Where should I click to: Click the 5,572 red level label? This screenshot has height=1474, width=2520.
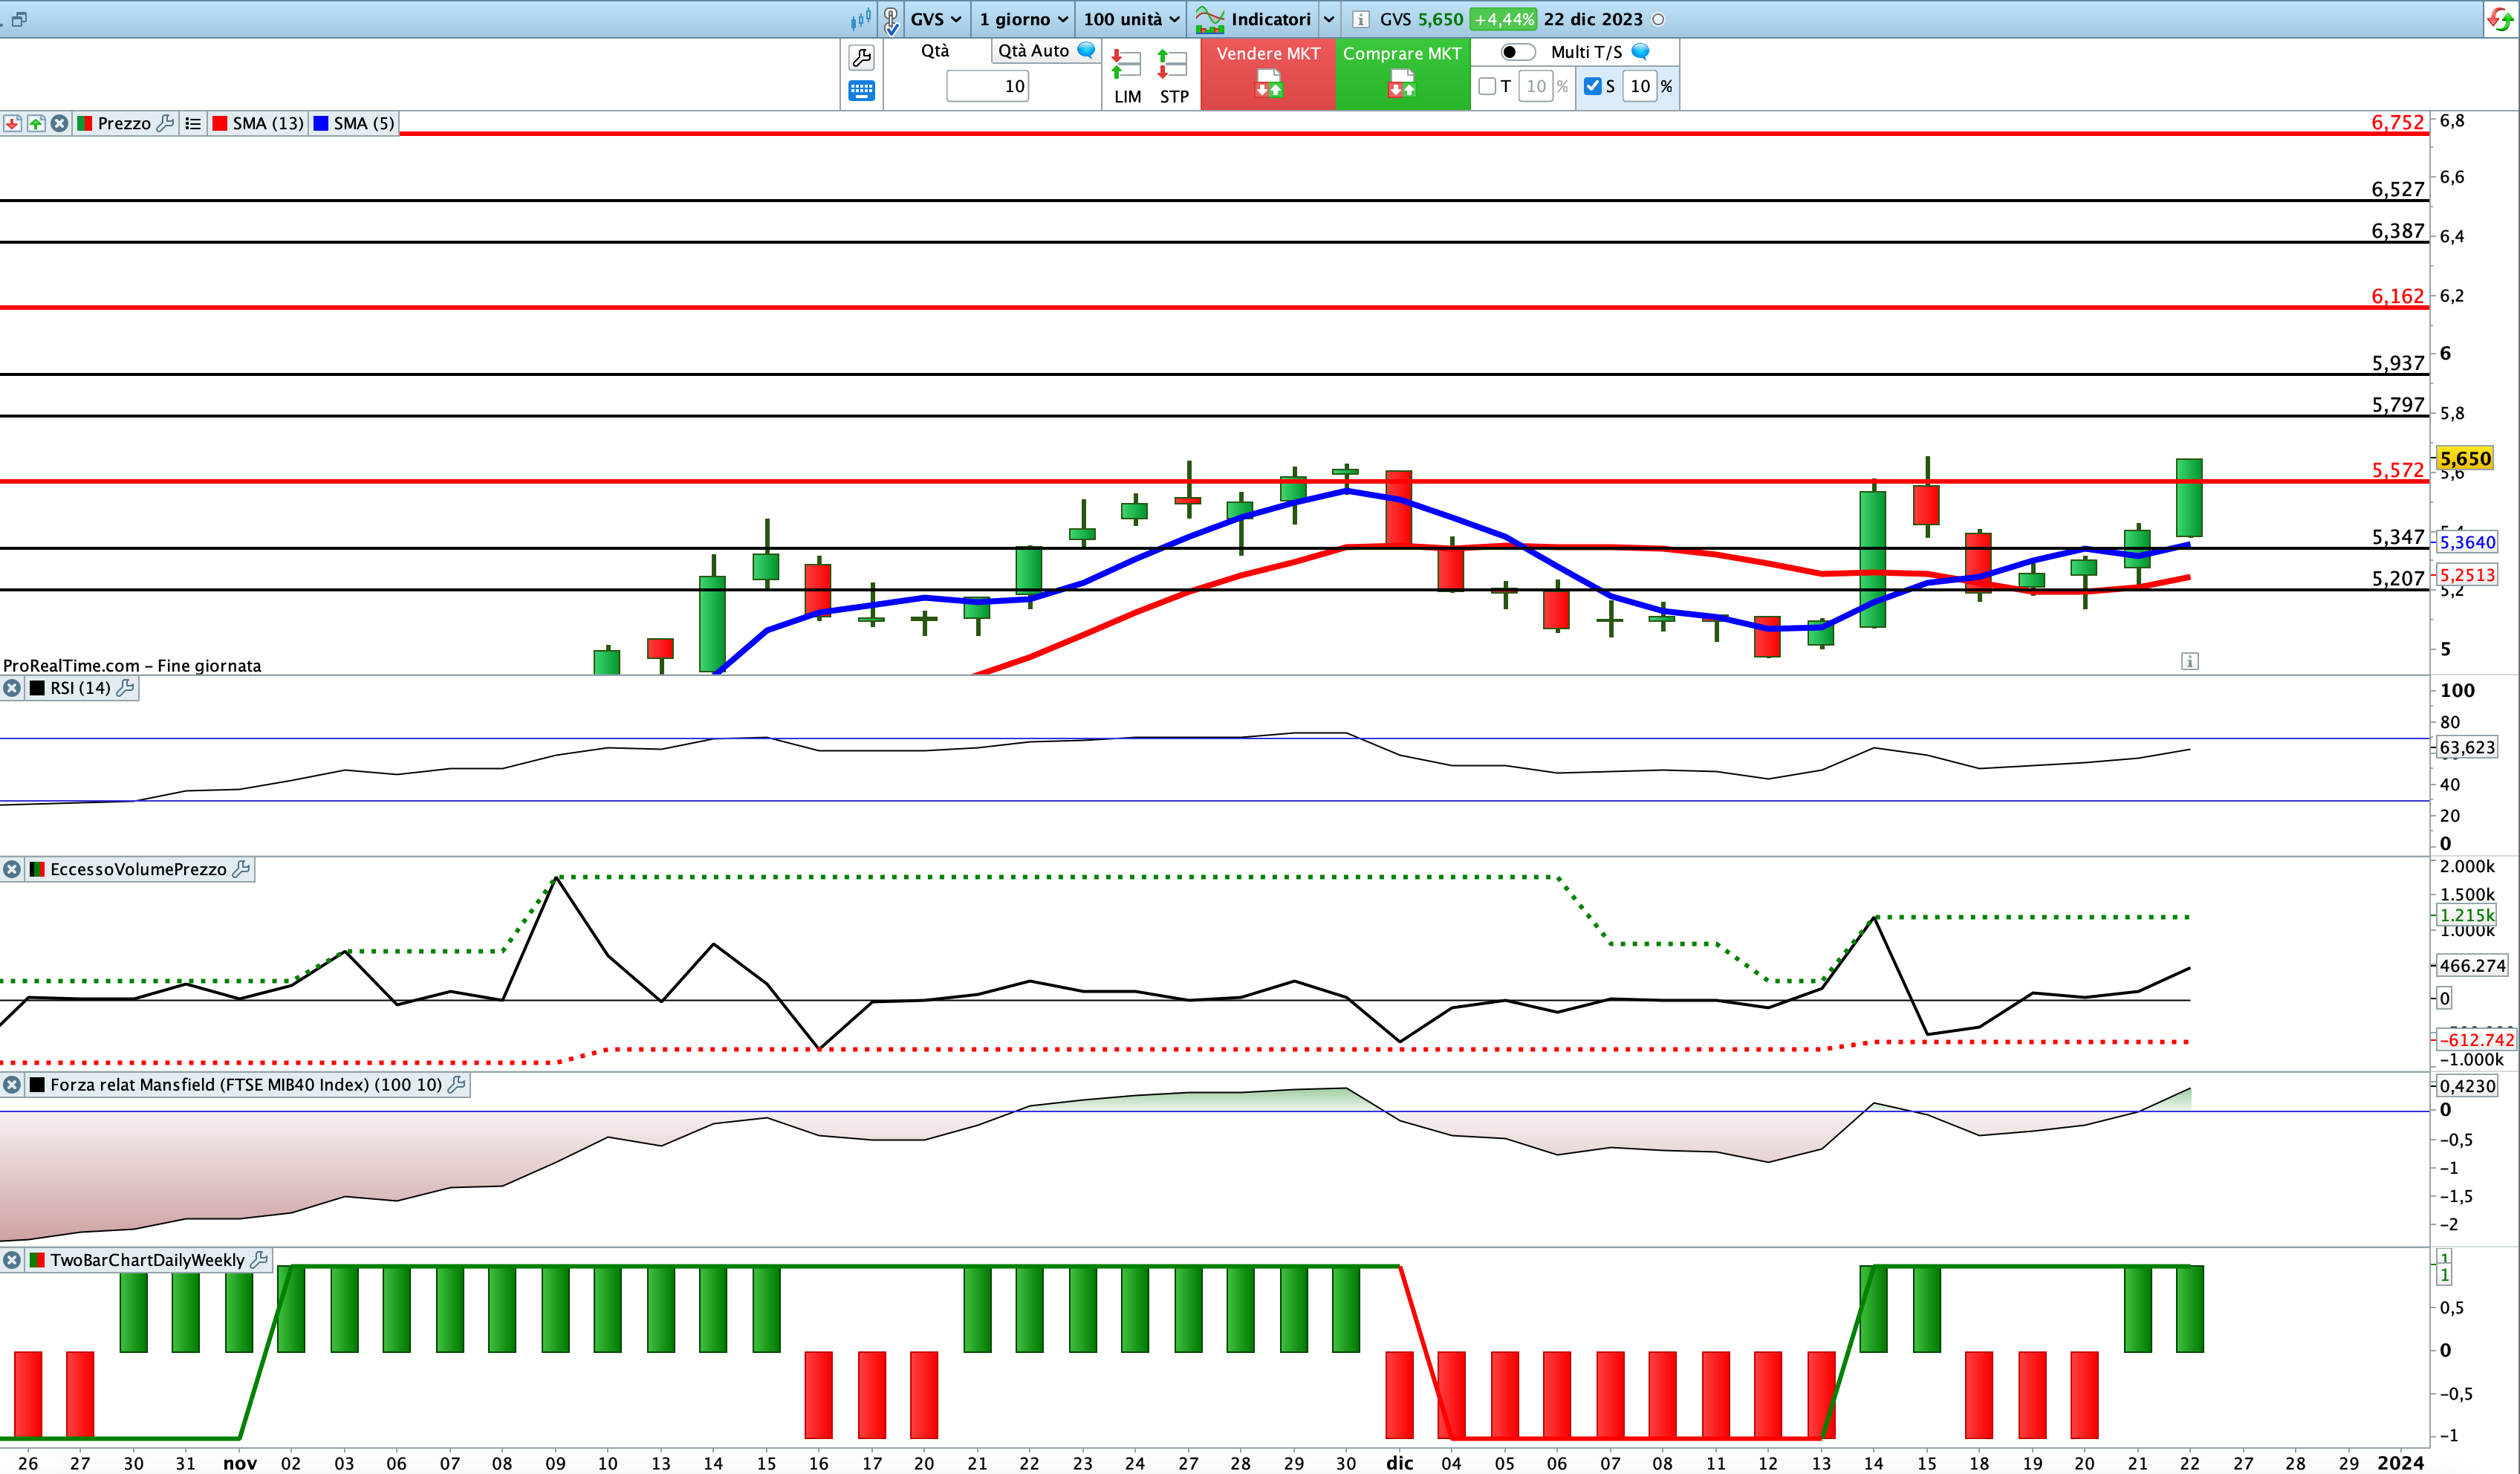point(2397,470)
